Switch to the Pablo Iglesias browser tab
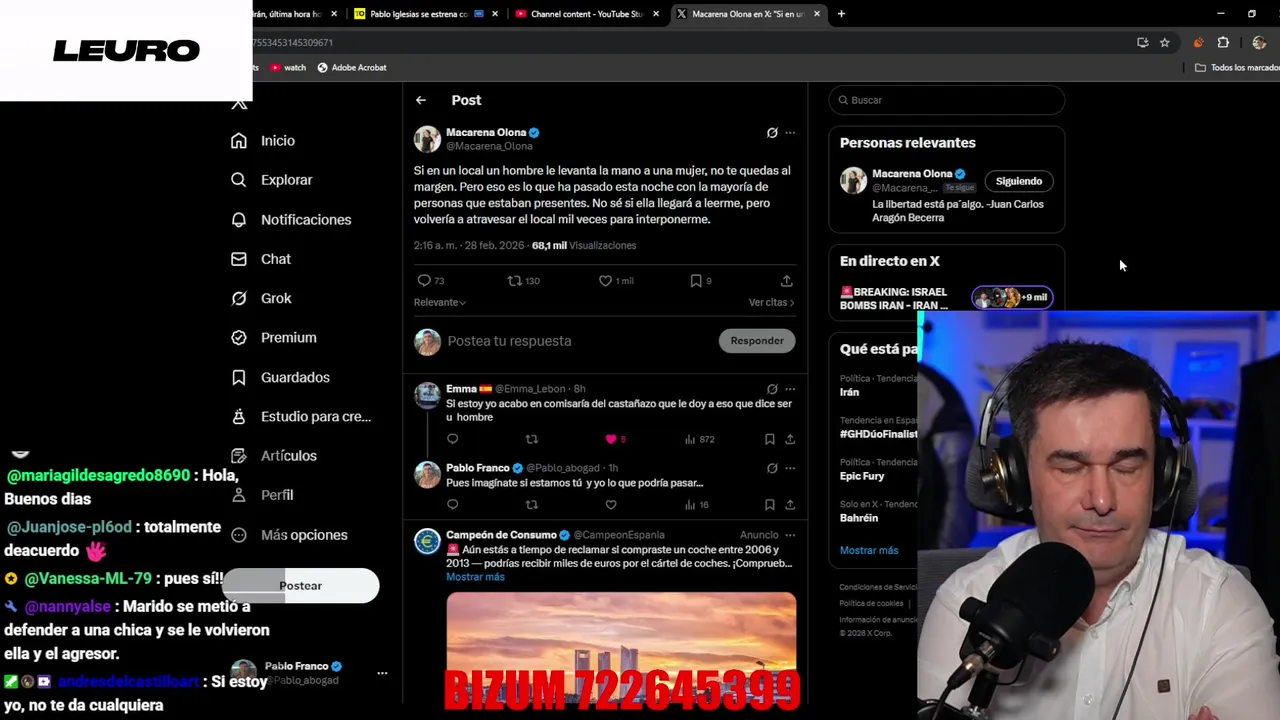 419,14
